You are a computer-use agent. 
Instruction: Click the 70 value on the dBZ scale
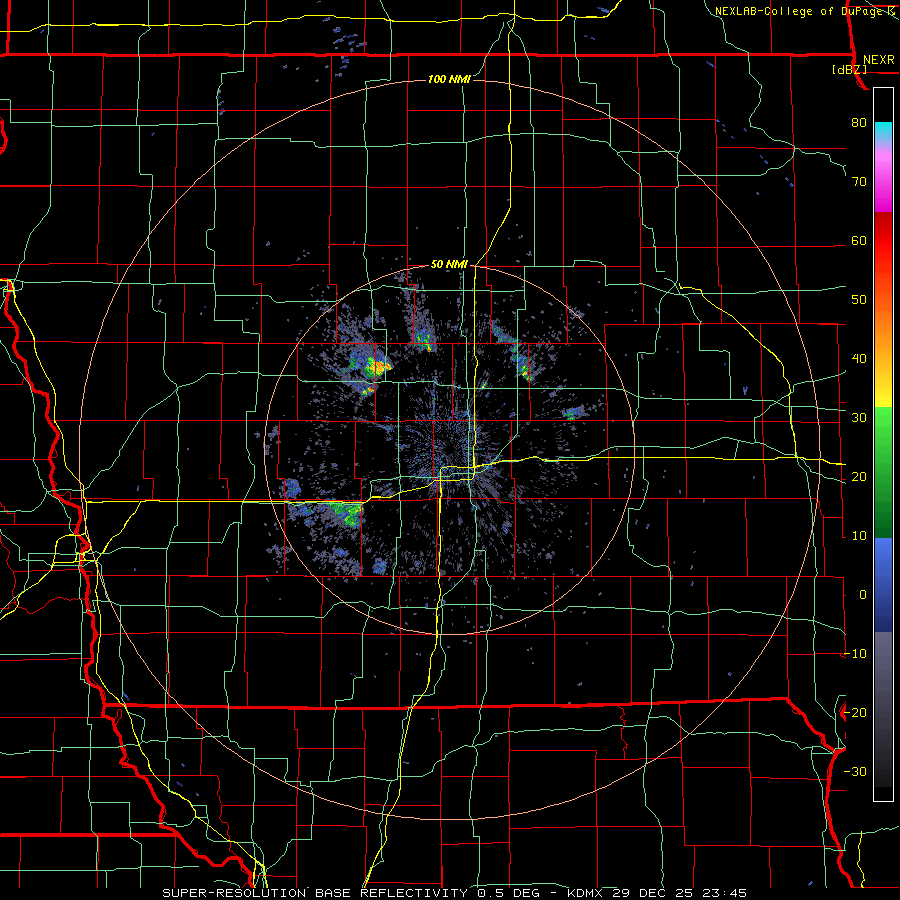[859, 182]
